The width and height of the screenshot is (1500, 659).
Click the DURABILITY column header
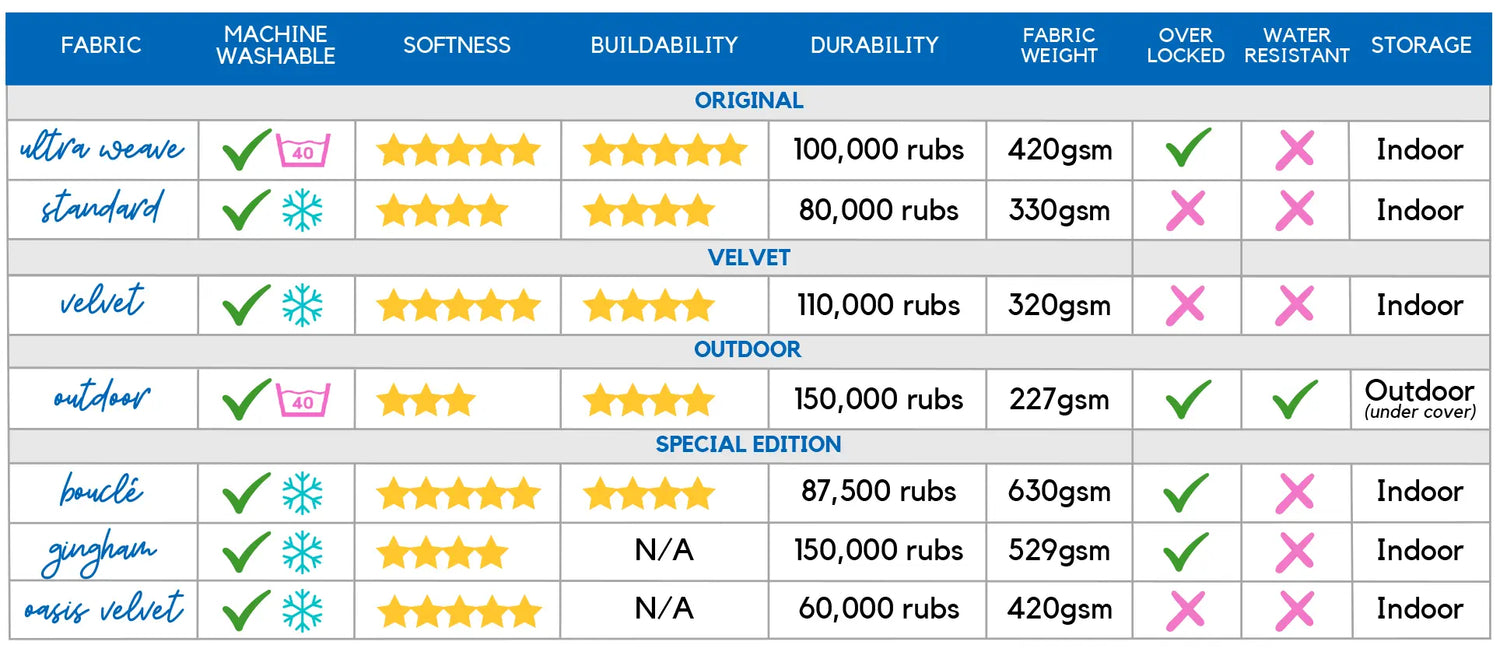(x=875, y=45)
